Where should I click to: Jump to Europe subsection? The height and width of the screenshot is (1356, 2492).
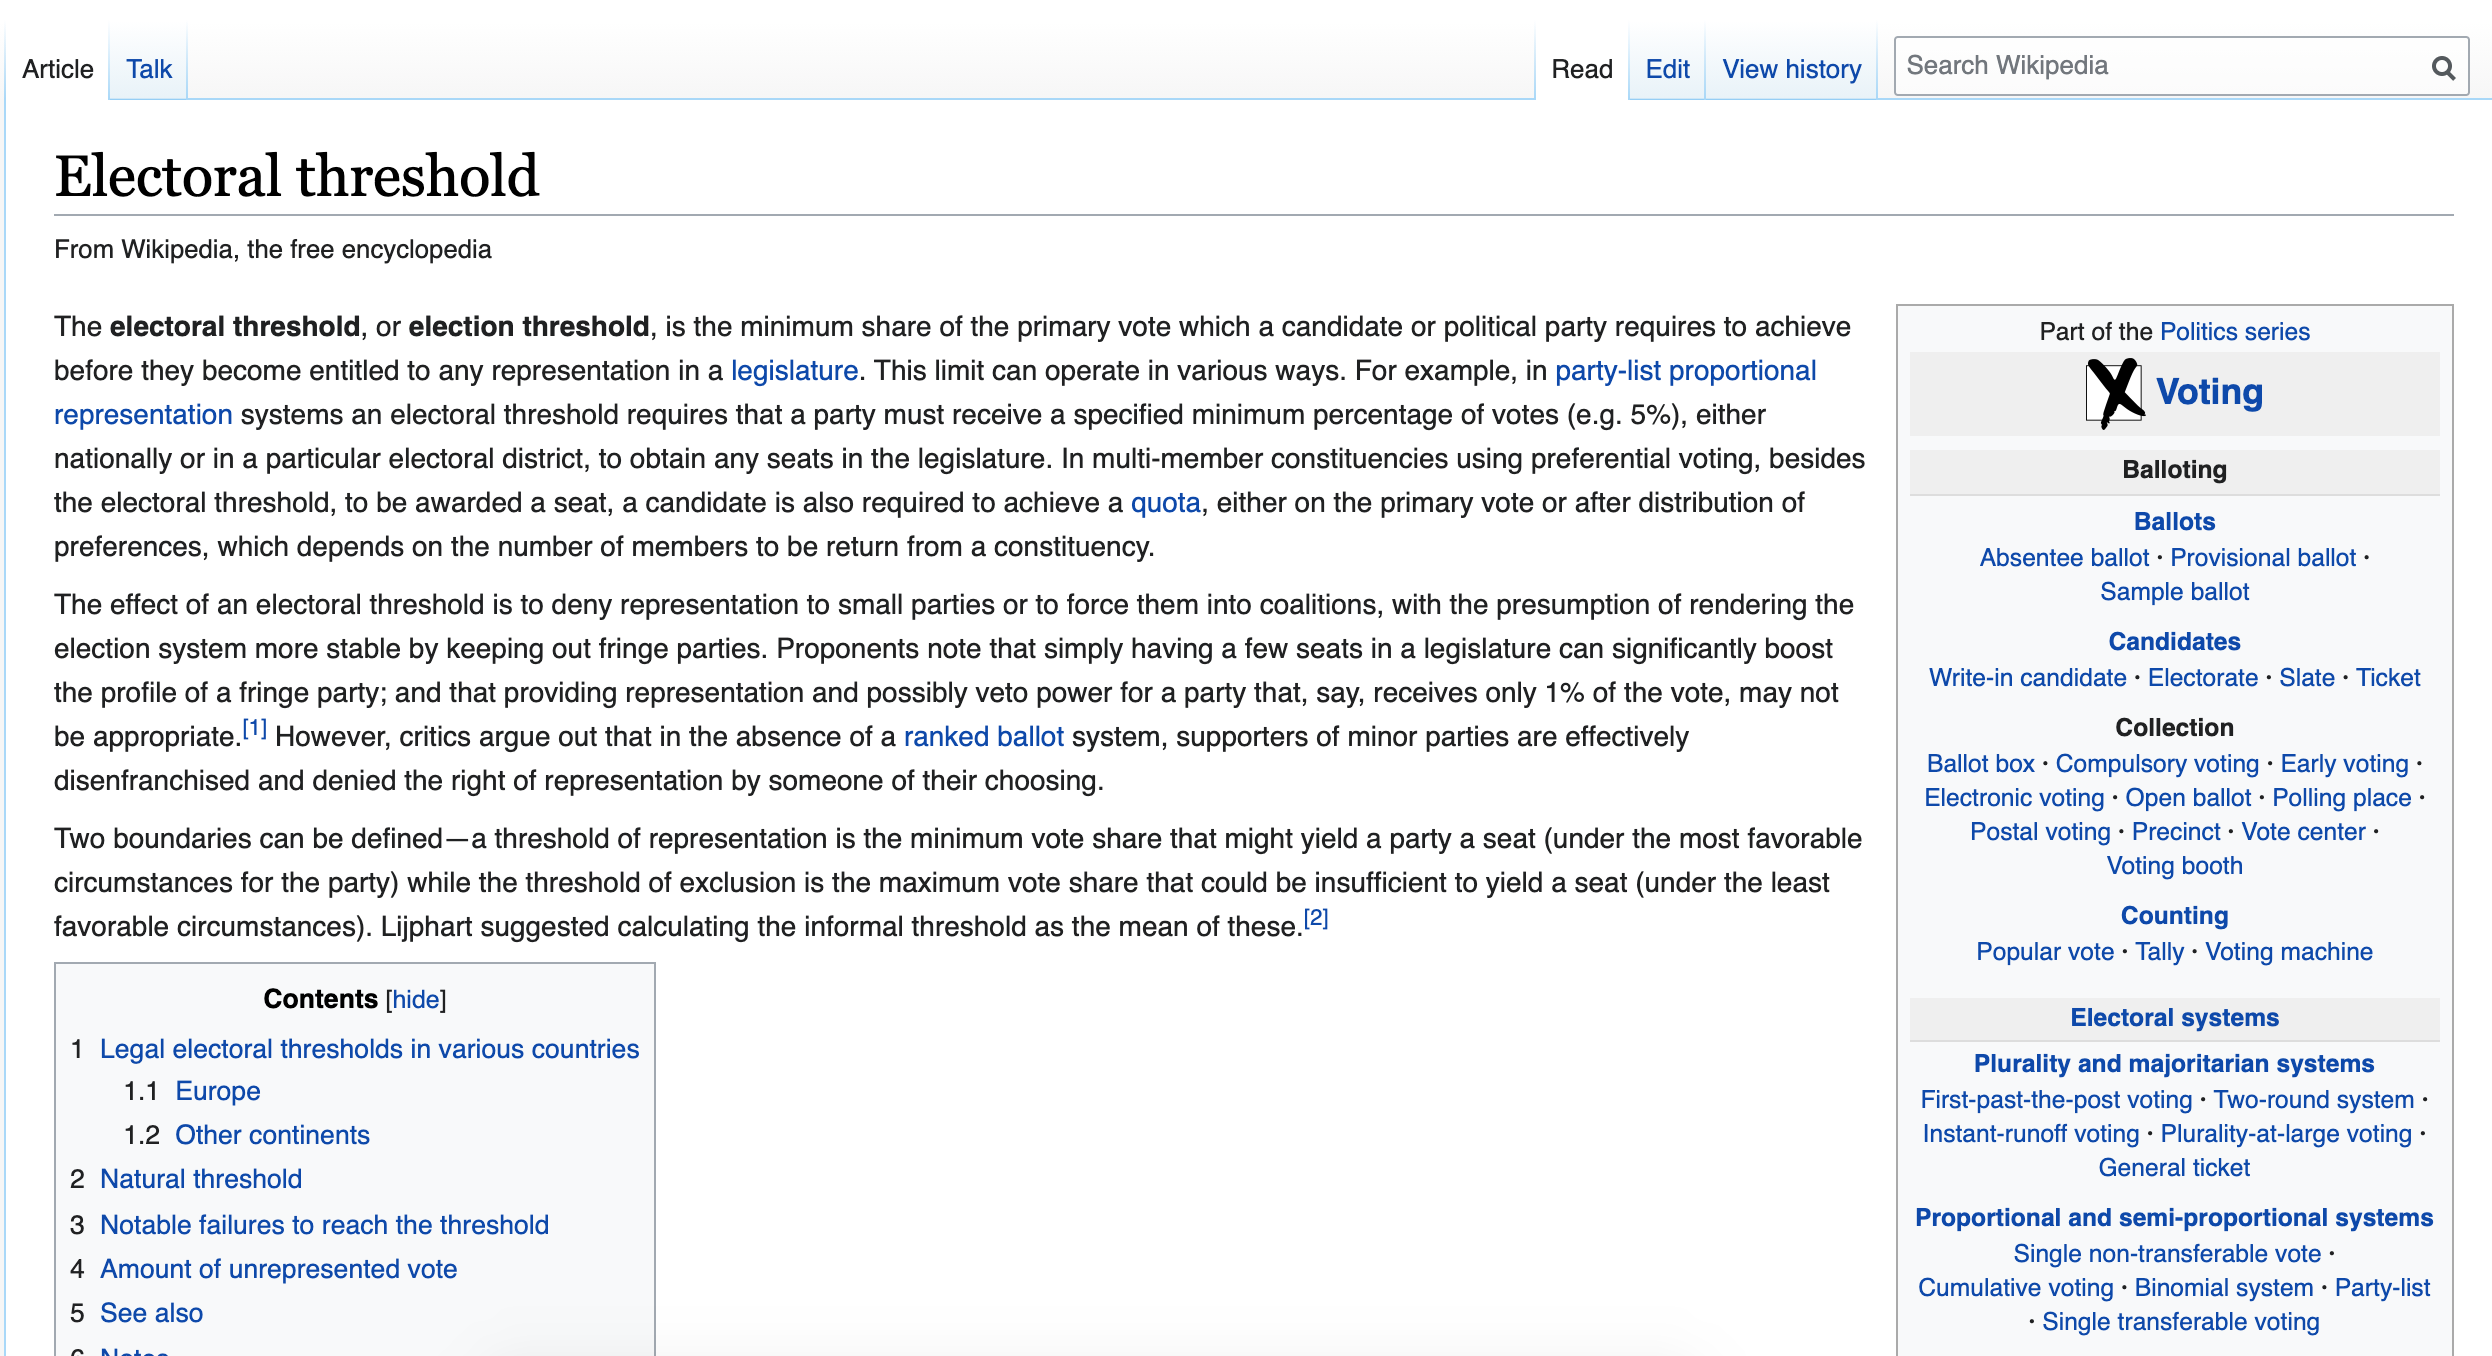[x=217, y=1091]
